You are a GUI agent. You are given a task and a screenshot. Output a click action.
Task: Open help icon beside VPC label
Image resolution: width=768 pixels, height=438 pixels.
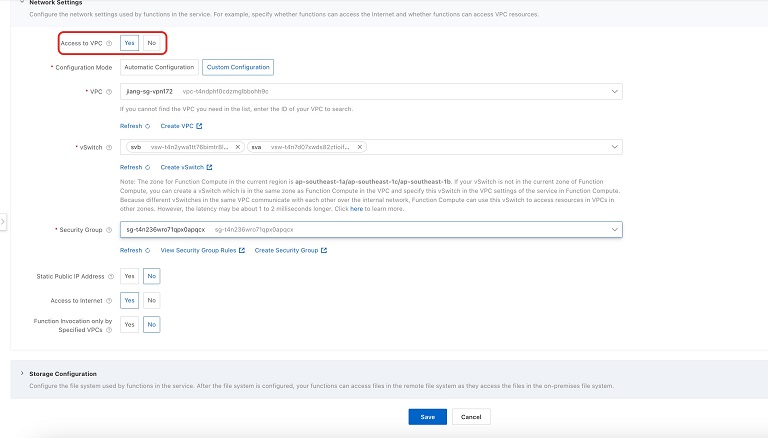tap(109, 92)
